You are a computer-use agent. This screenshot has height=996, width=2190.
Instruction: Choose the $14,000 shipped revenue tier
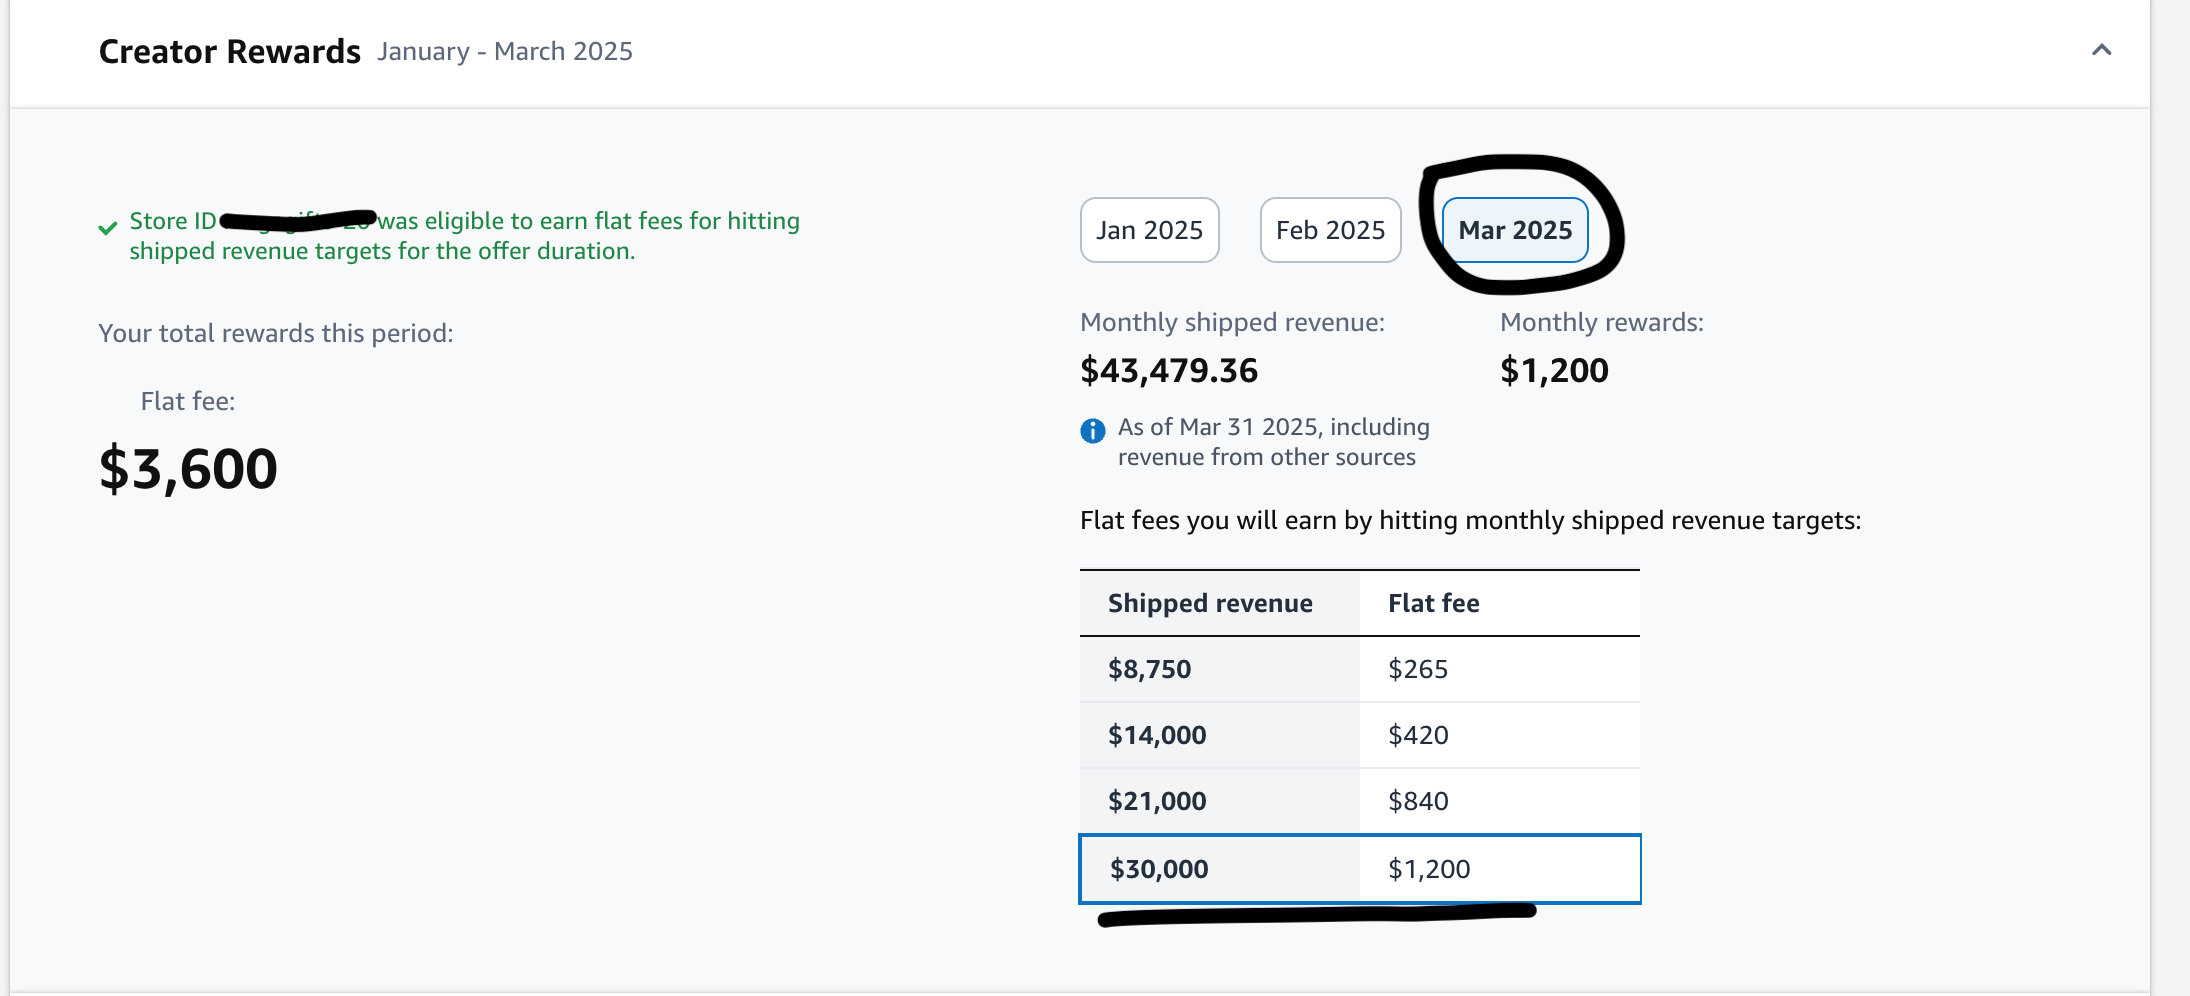point(1157,735)
